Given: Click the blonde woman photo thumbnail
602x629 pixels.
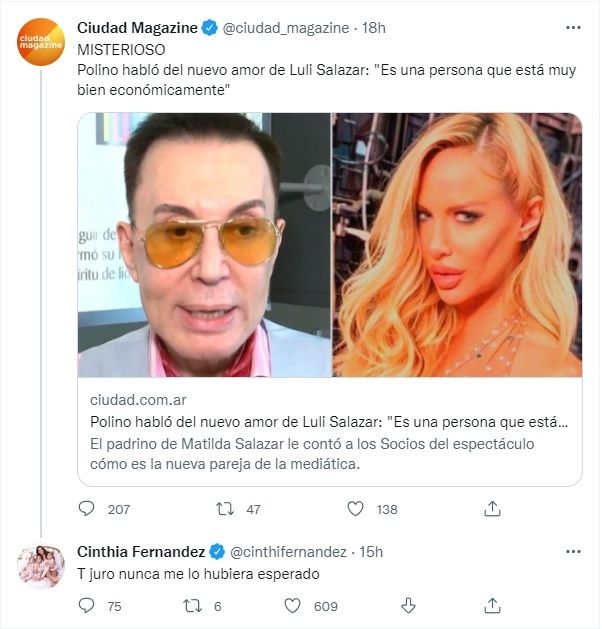Looking at the screenshot, I should tap(457, 245).
